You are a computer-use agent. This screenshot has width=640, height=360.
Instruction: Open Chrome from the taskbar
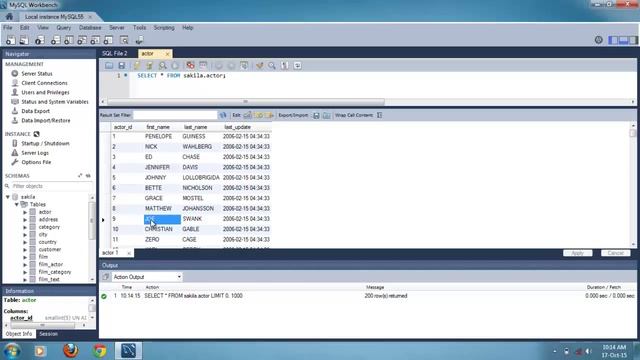(100, 351)
